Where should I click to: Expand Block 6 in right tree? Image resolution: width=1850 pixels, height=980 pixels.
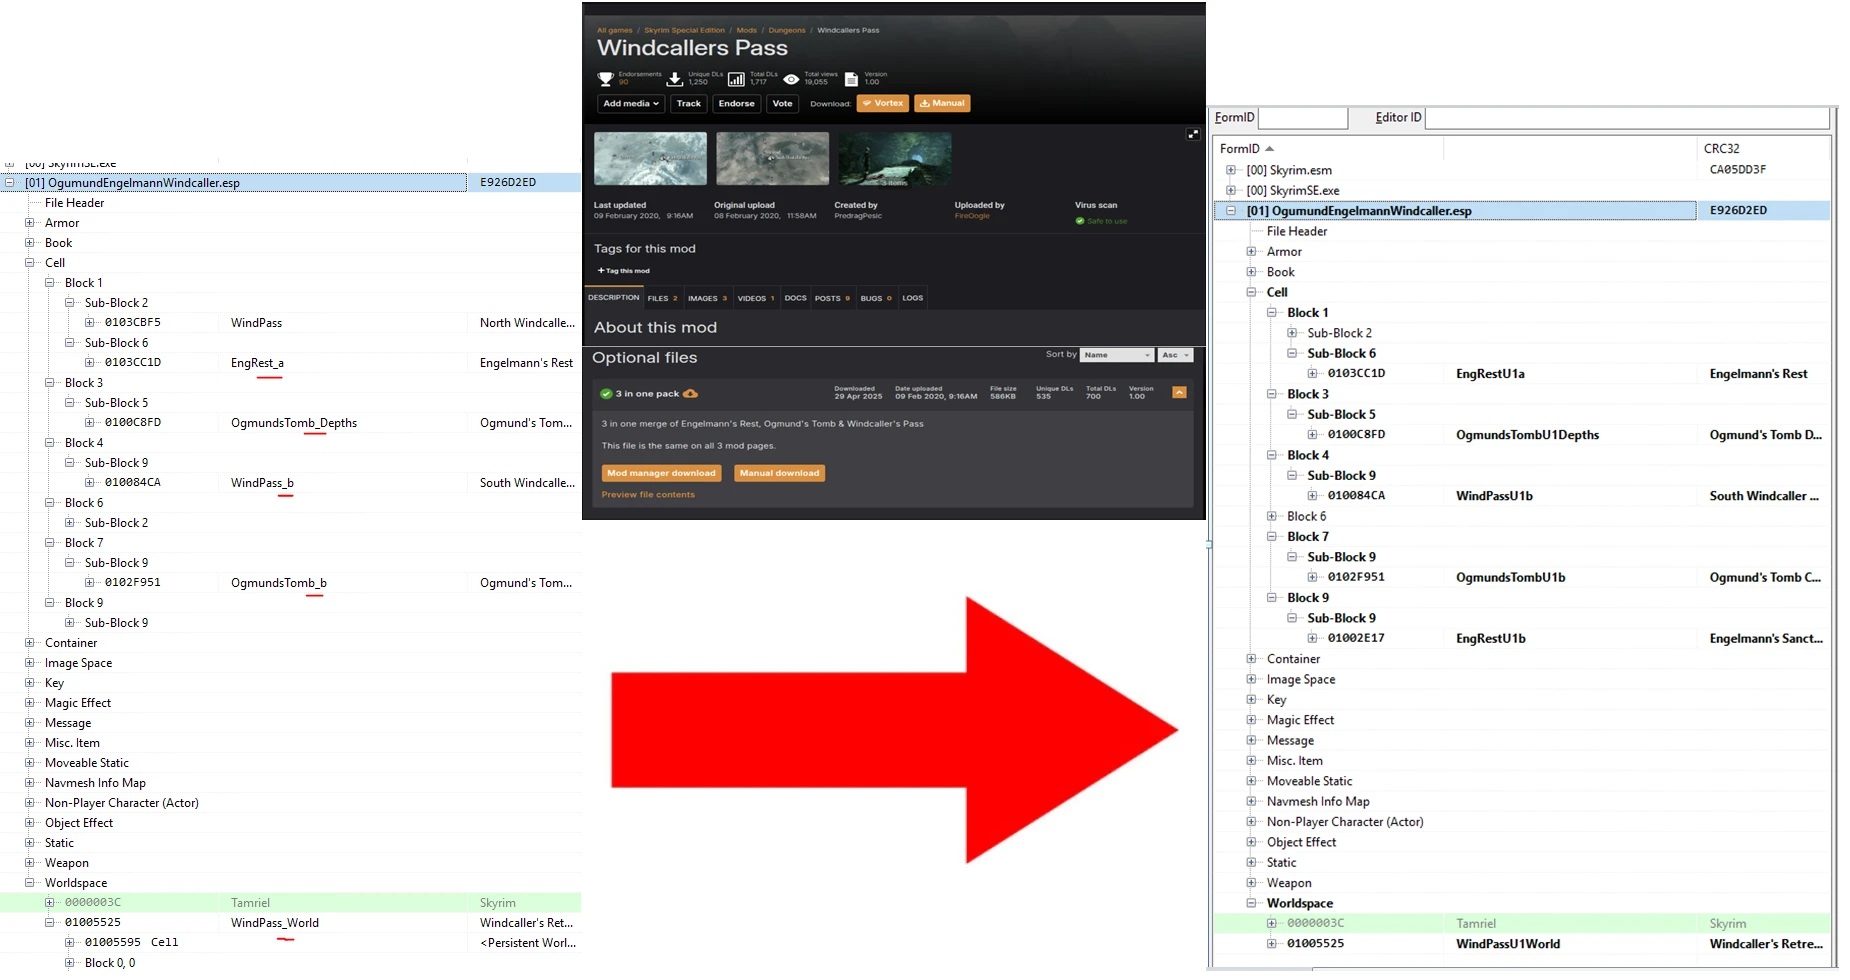[x=1272, y=516]
